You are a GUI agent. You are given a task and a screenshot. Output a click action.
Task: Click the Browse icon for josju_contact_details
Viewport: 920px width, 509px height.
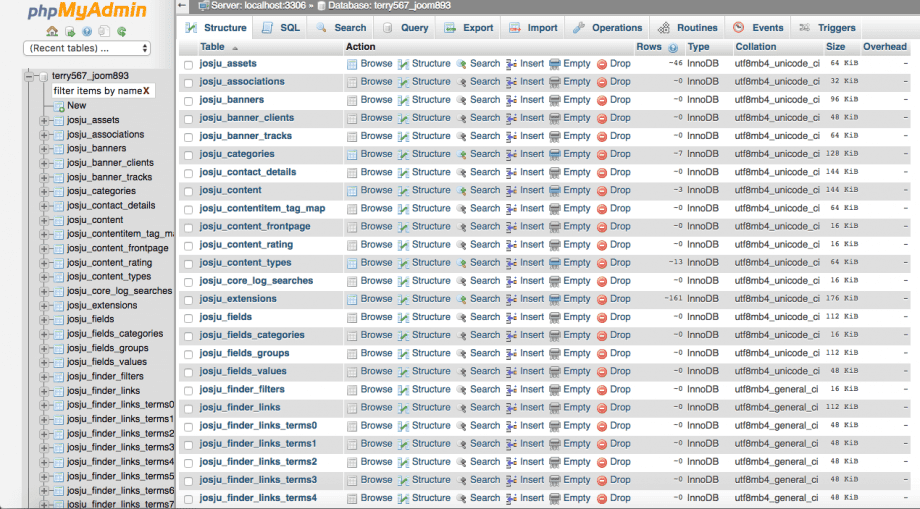(x=351, y=174)
